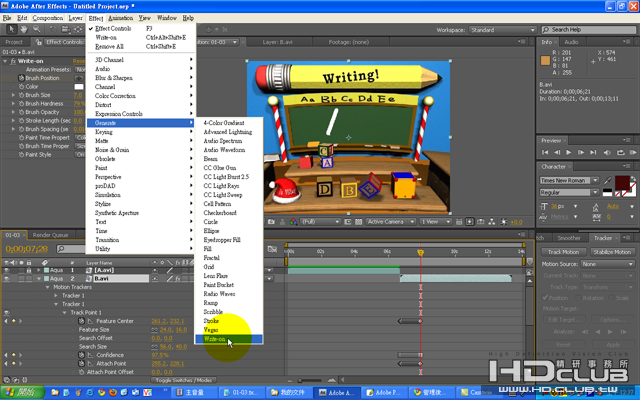Click the viewer Fast Previews icon

tap(470, 222)
